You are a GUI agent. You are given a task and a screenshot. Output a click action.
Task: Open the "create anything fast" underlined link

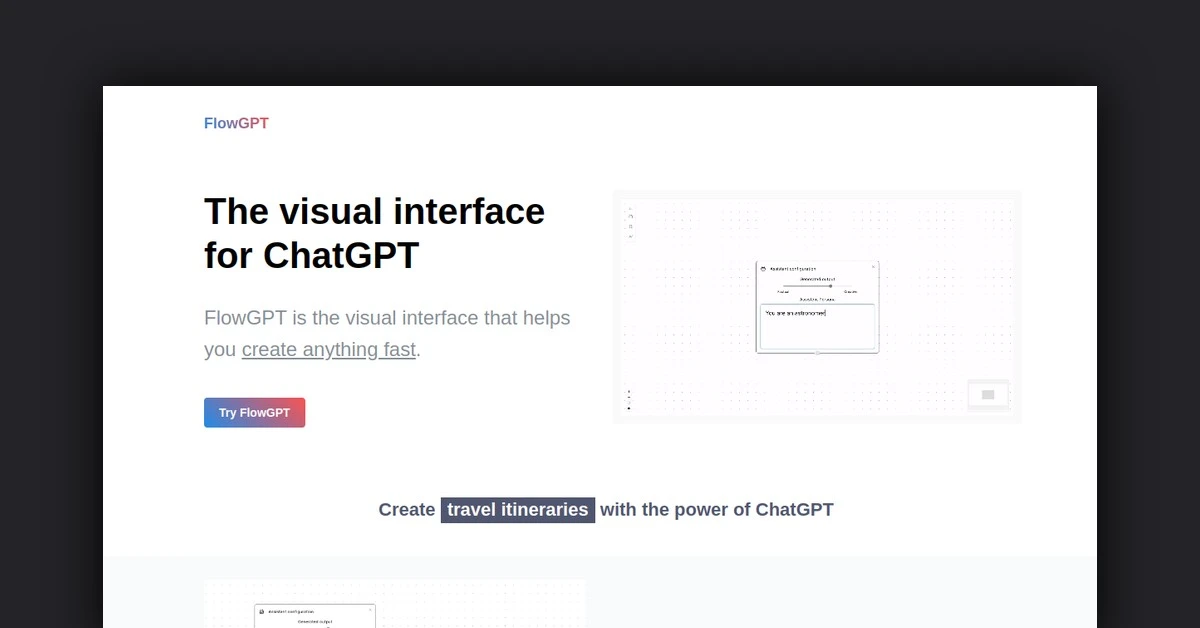pyautogui.click(x=328, y=350)
